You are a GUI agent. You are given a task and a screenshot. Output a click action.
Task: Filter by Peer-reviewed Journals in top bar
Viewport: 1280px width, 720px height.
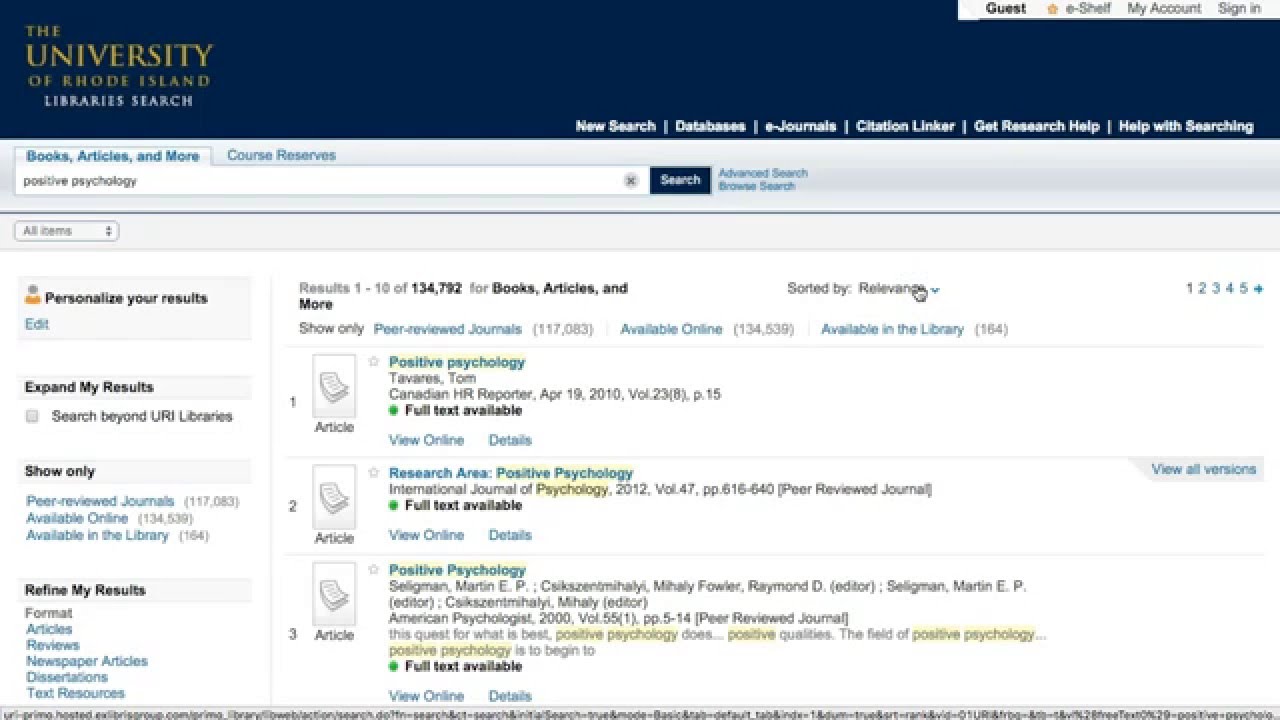click(x=447, y=329)
